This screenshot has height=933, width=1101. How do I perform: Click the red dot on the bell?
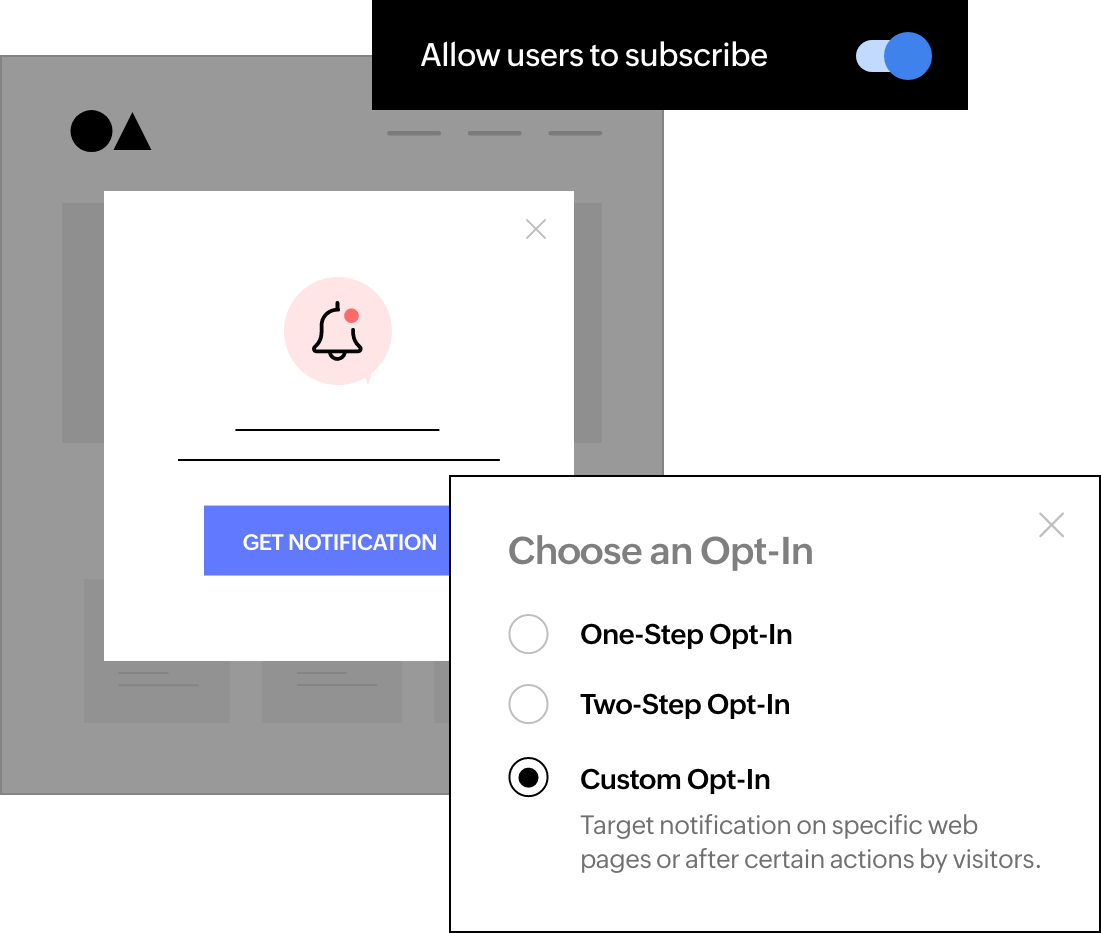coord(352,315)
